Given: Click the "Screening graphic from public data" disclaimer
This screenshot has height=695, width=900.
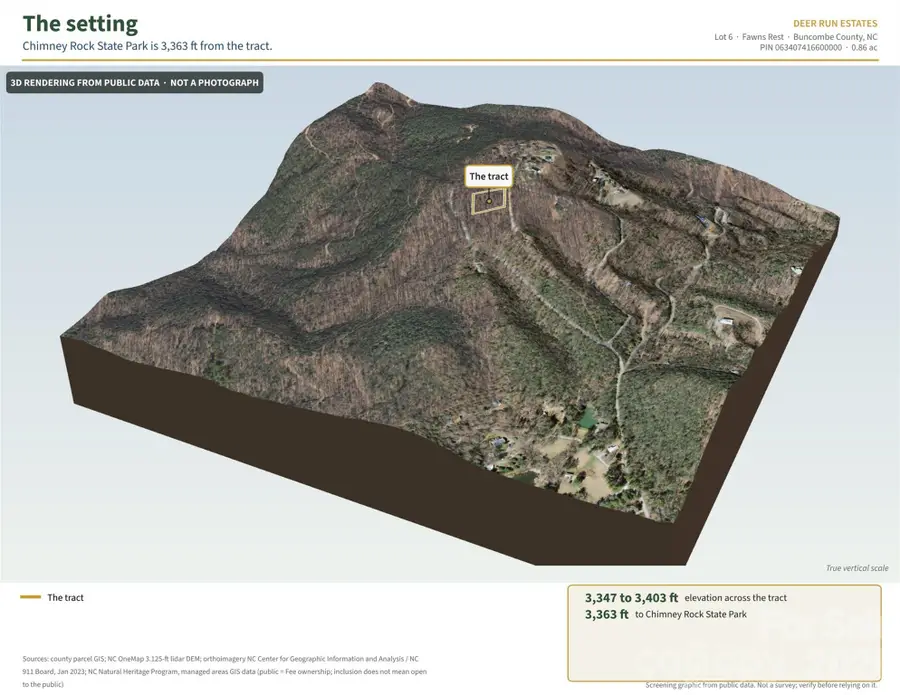Looking at the screenshot, I should click(761, 685).
